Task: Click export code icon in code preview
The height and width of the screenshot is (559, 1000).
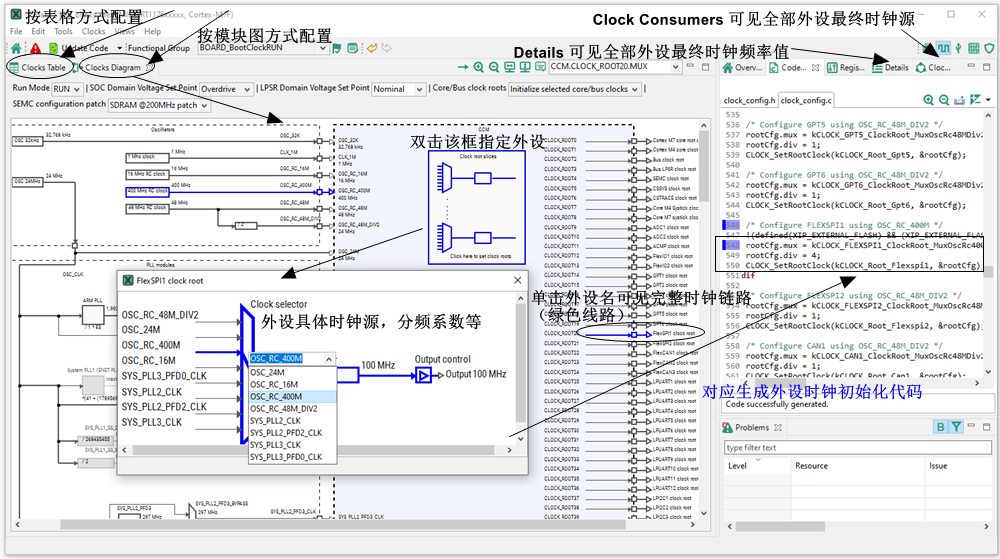Action: pyautogui.click(x=959, y=99)
